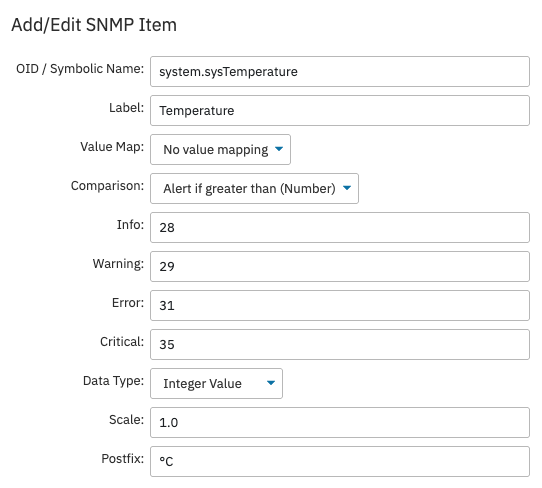Focus the Label field containing Temperature
Image resolution: width=542 pixels, height=488 pixels.
point(340,111)
